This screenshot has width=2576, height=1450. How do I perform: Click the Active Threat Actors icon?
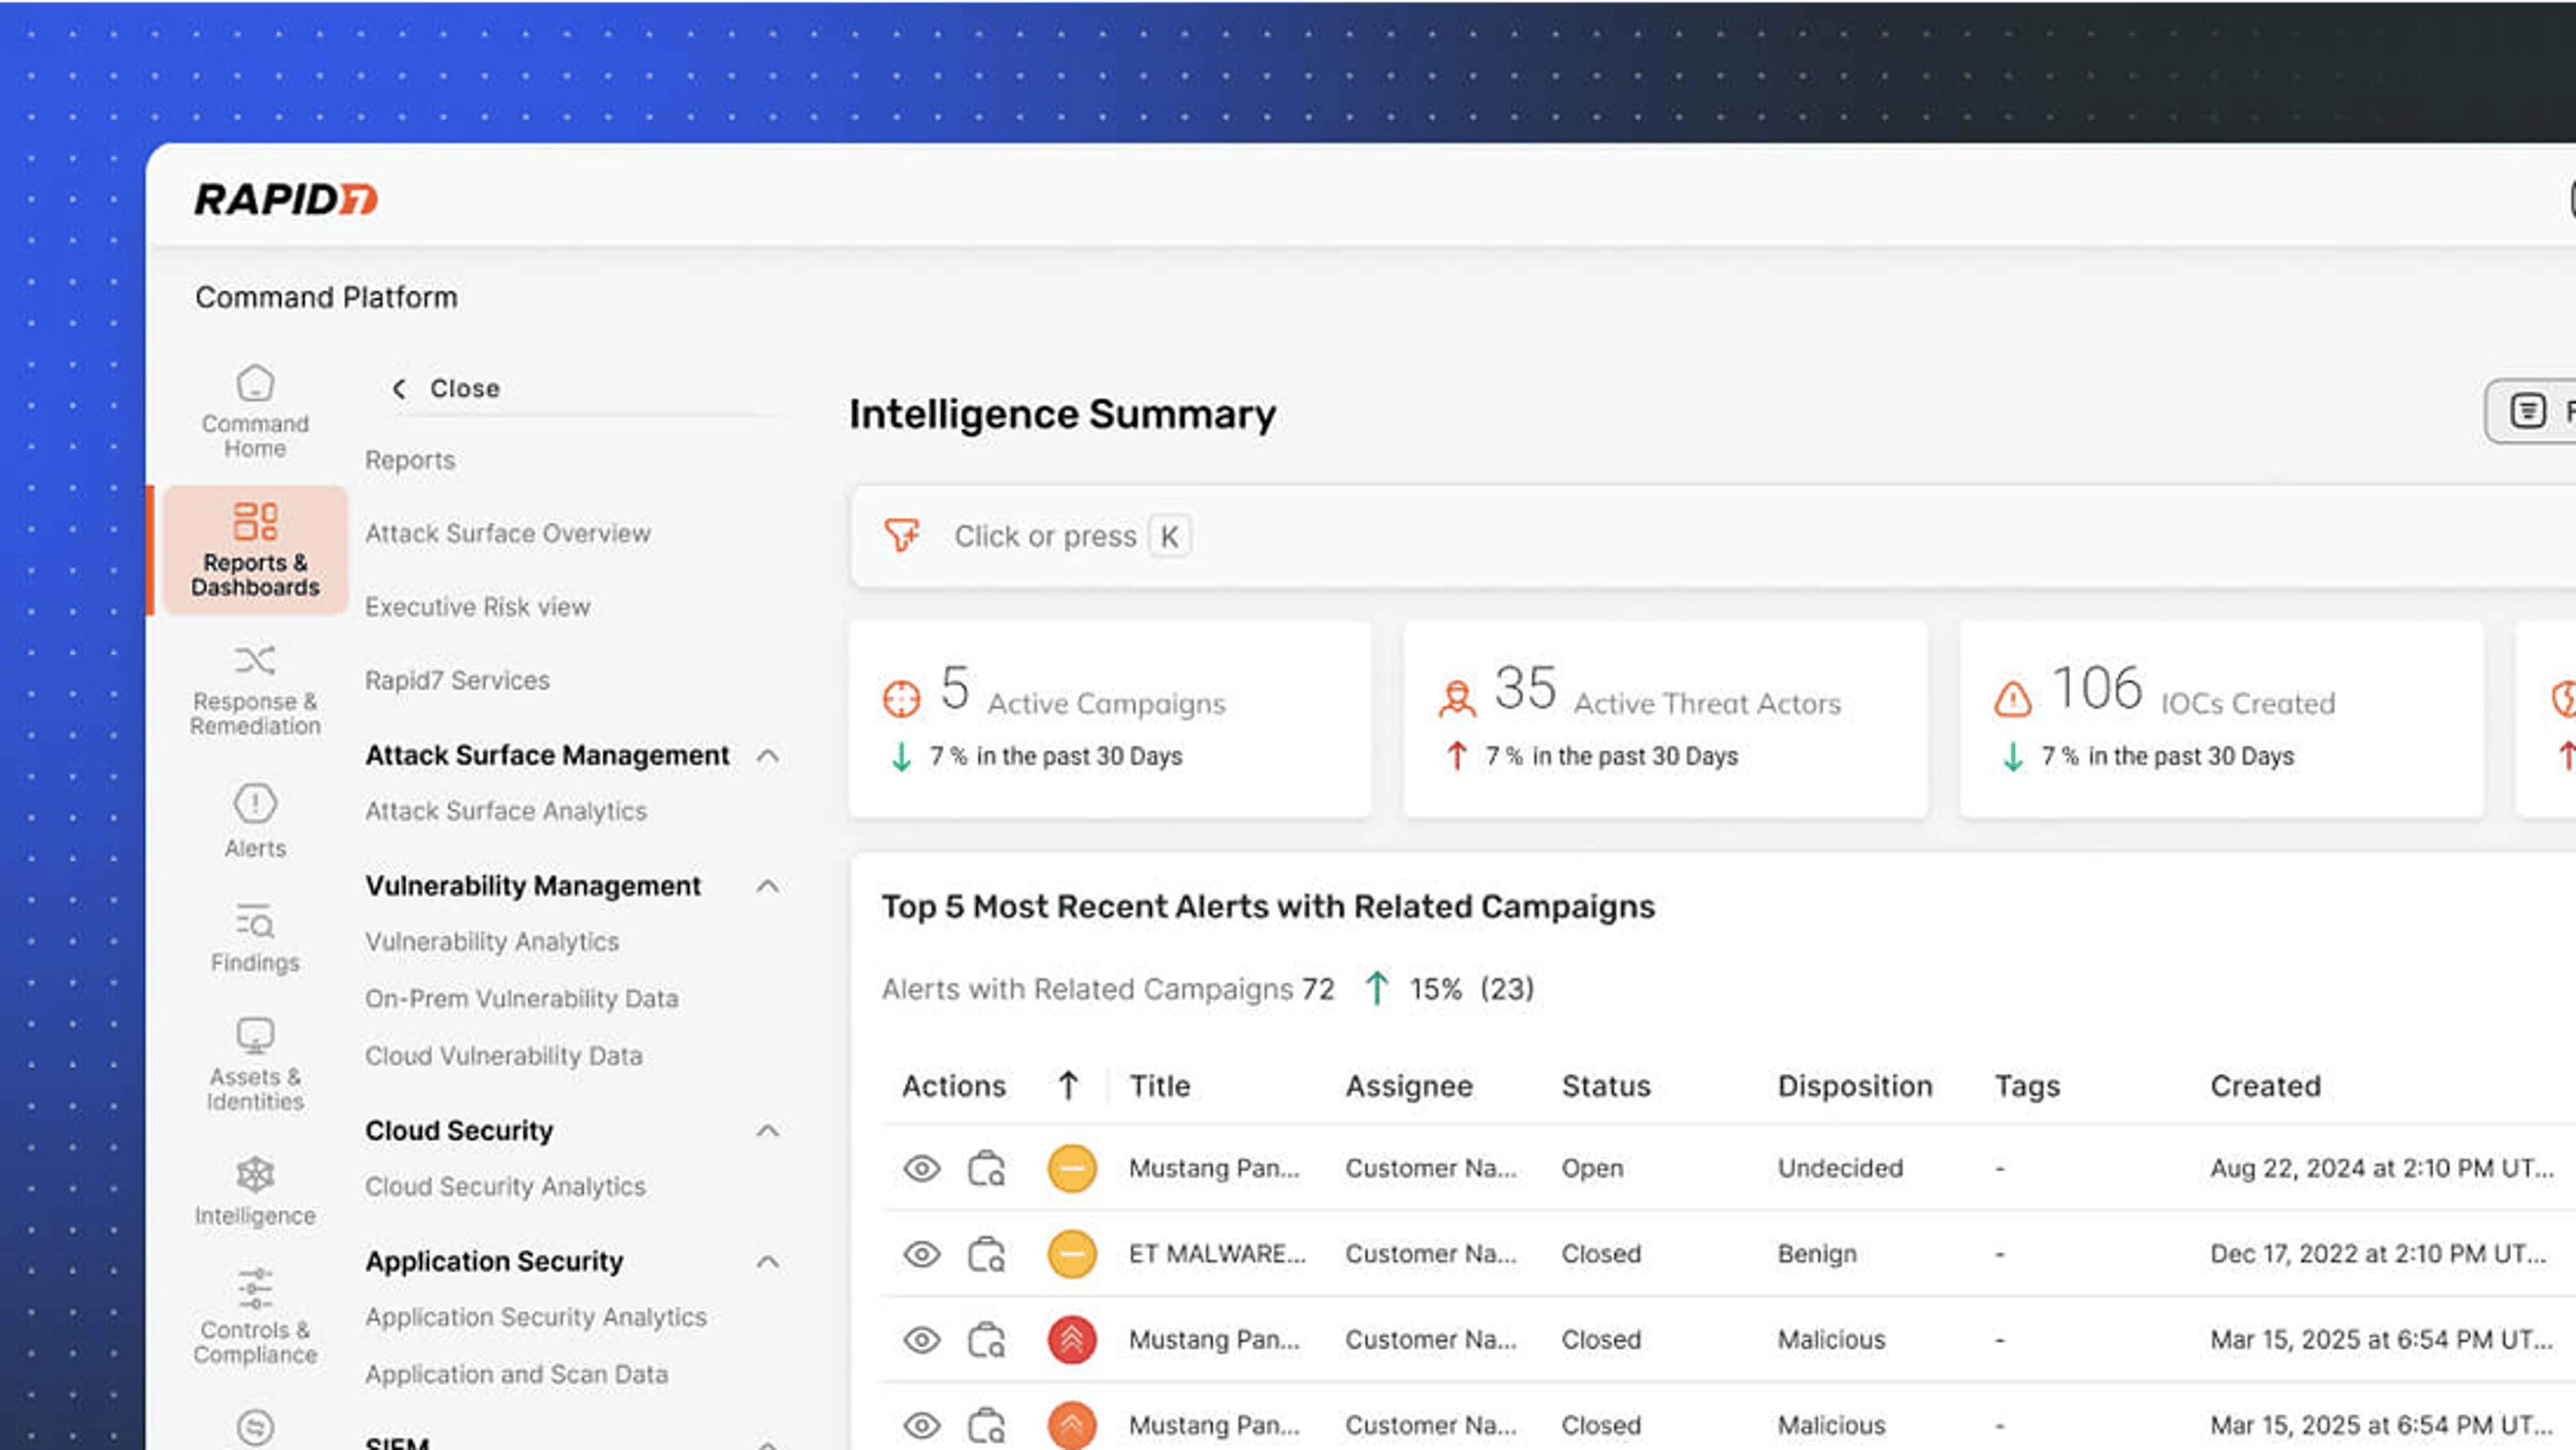click(x=1457, y=698)
